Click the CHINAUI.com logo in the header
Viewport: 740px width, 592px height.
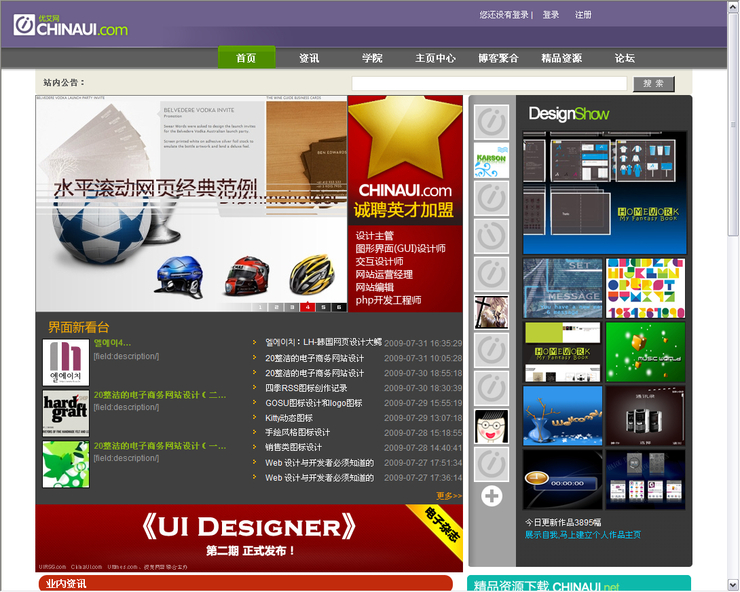click(71, 26)
